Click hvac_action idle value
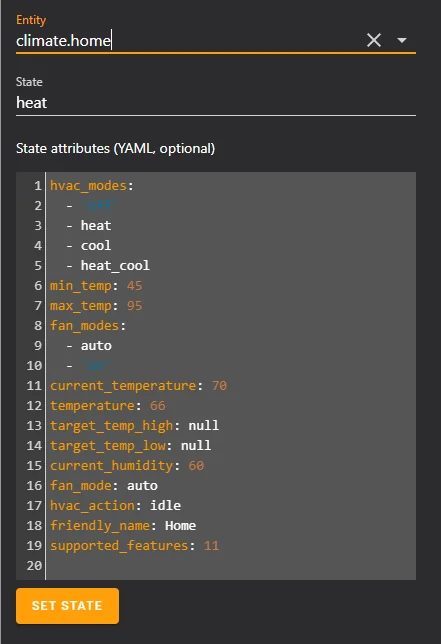Image resolution: width=441 pixels, height=644 pixels. (x=165, y=506)
